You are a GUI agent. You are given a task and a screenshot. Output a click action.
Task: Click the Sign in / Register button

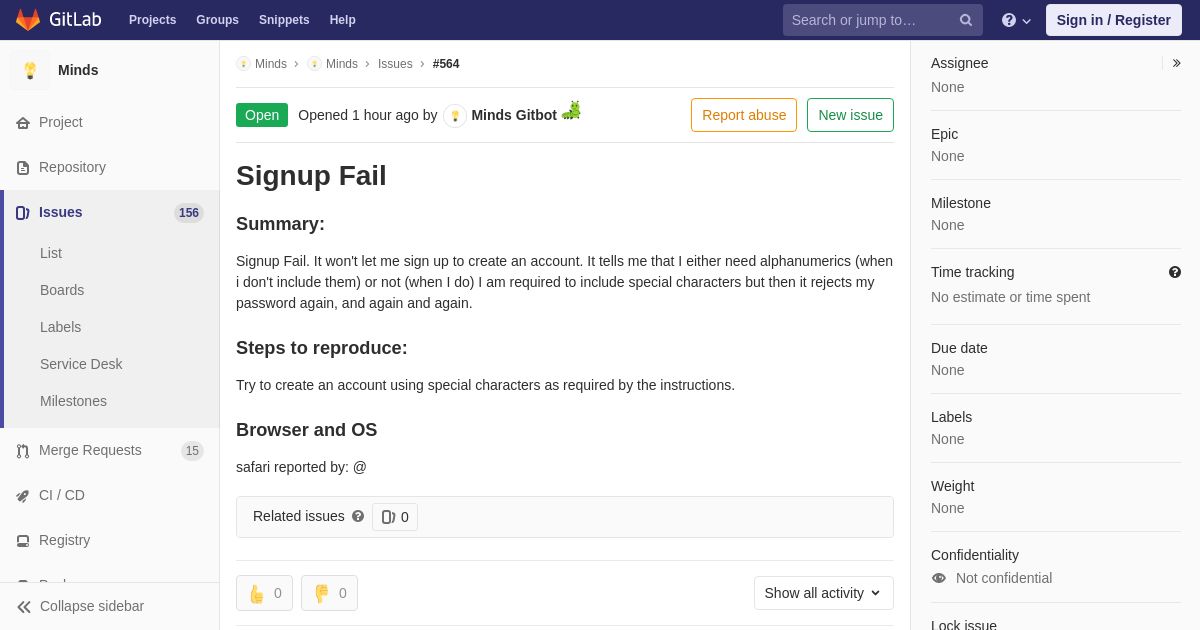[1113, 20]
